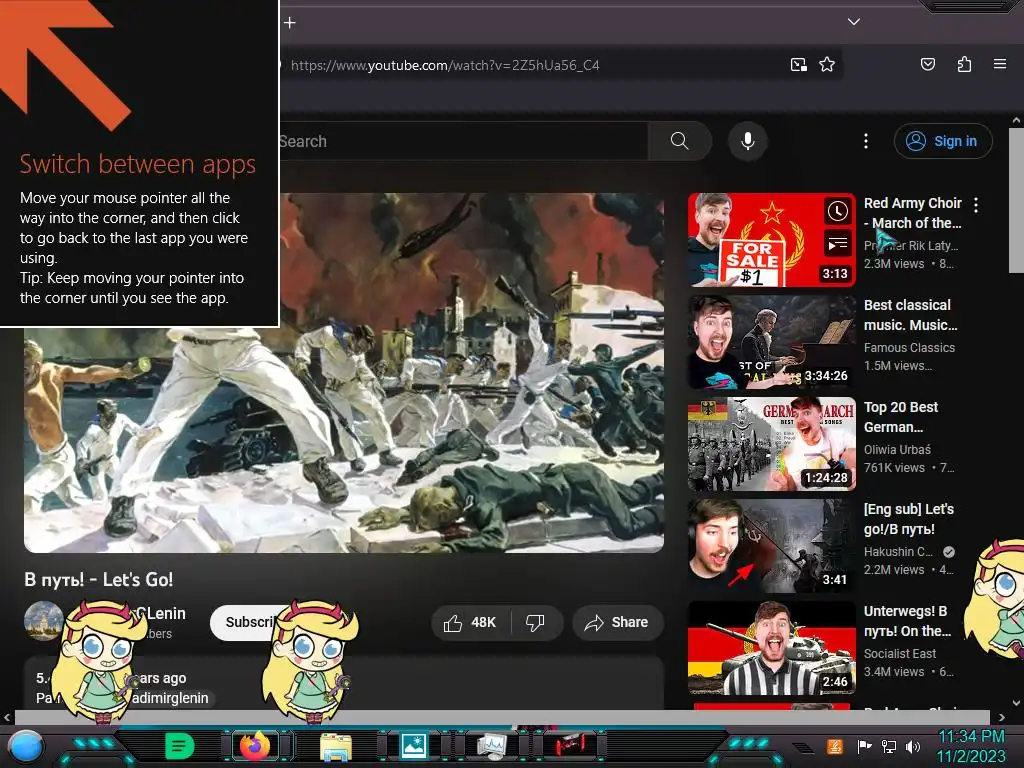Click title 'Best classical music. Music...'
This screenshot has width=1024, height=768.
click(x=910, y=315)
